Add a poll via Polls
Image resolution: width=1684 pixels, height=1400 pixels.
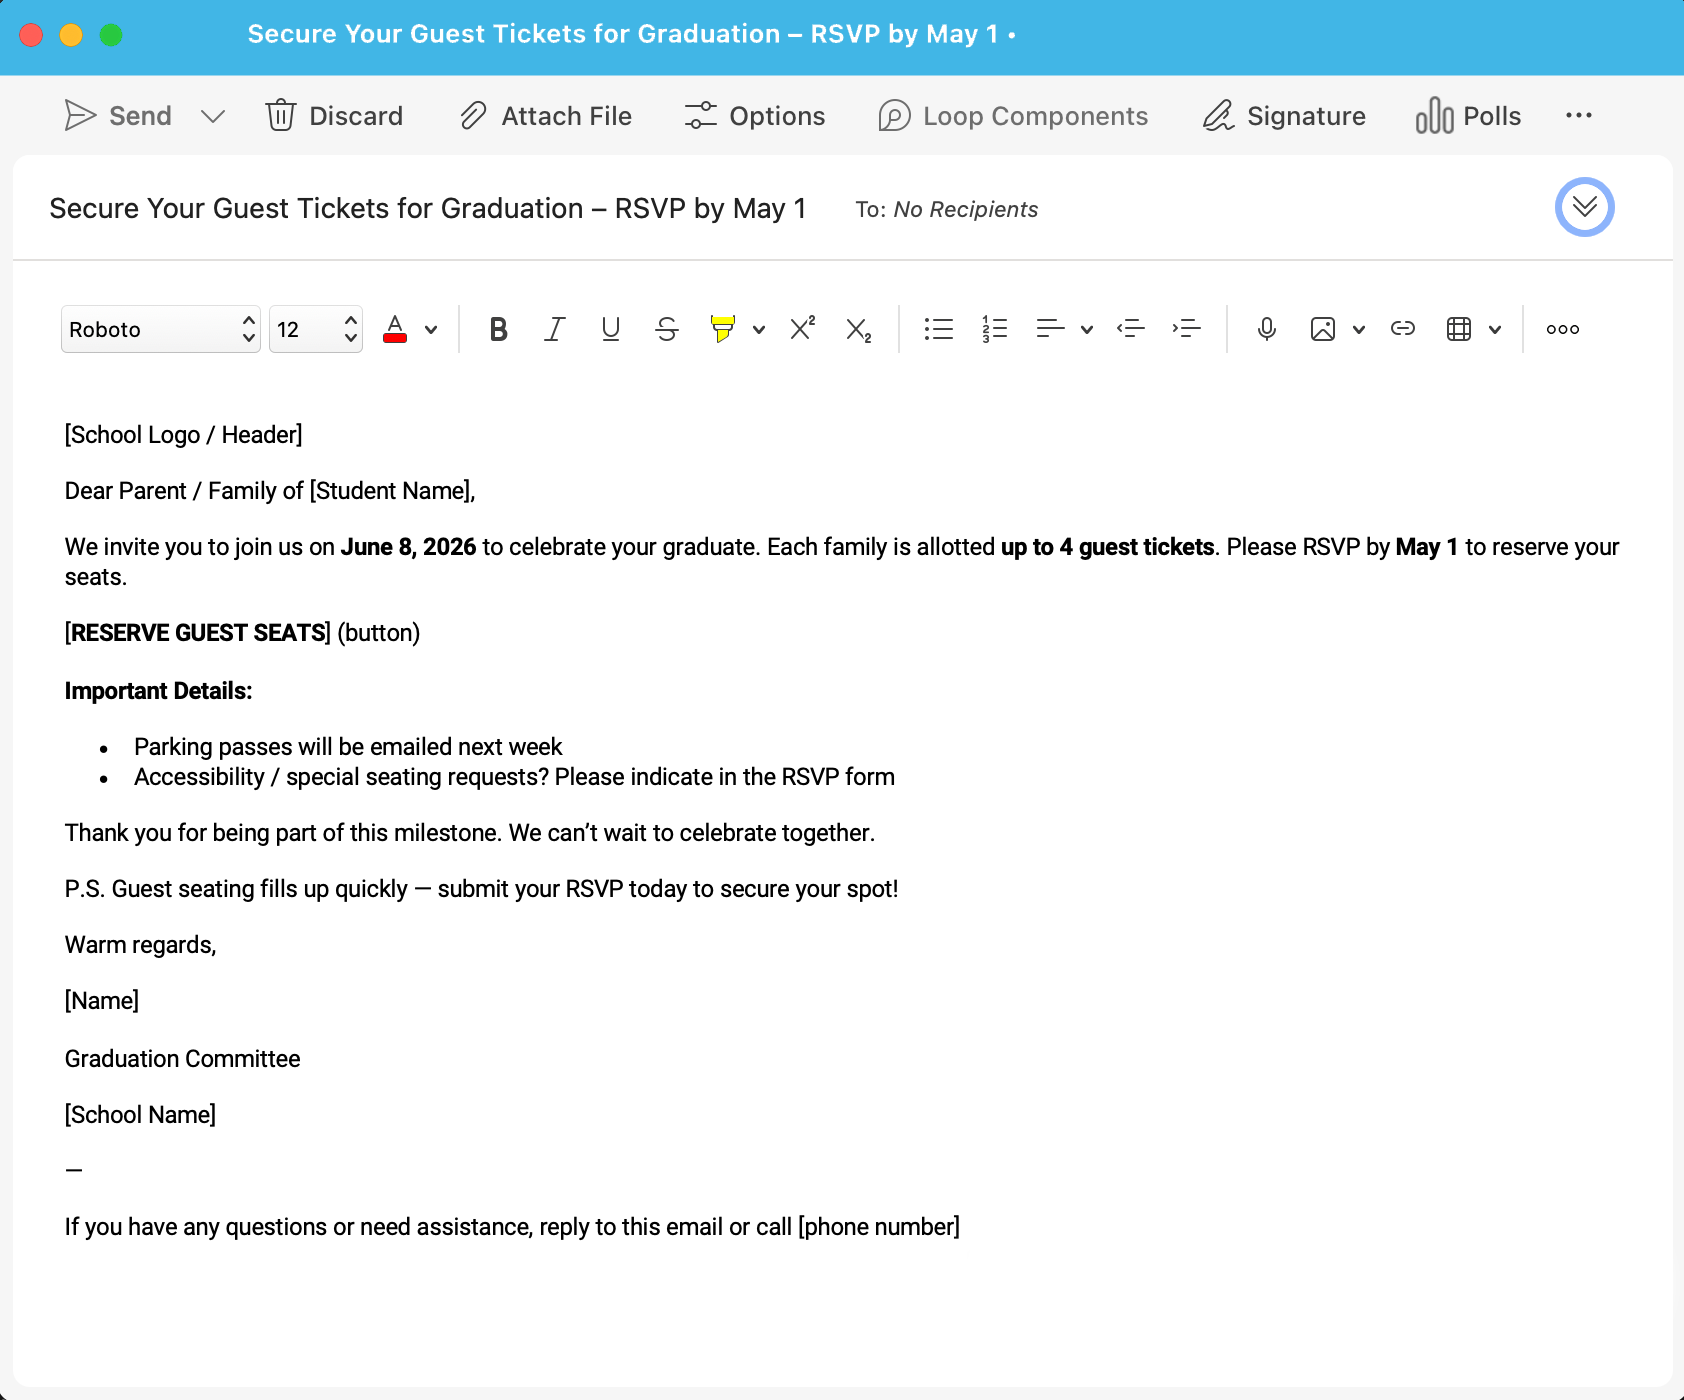click(1468, 116)
